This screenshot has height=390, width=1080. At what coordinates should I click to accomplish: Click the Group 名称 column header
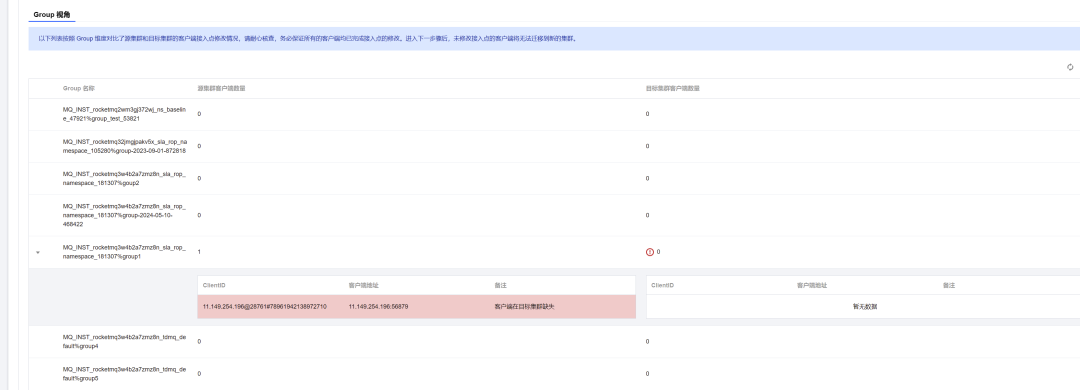coord(79,88)
